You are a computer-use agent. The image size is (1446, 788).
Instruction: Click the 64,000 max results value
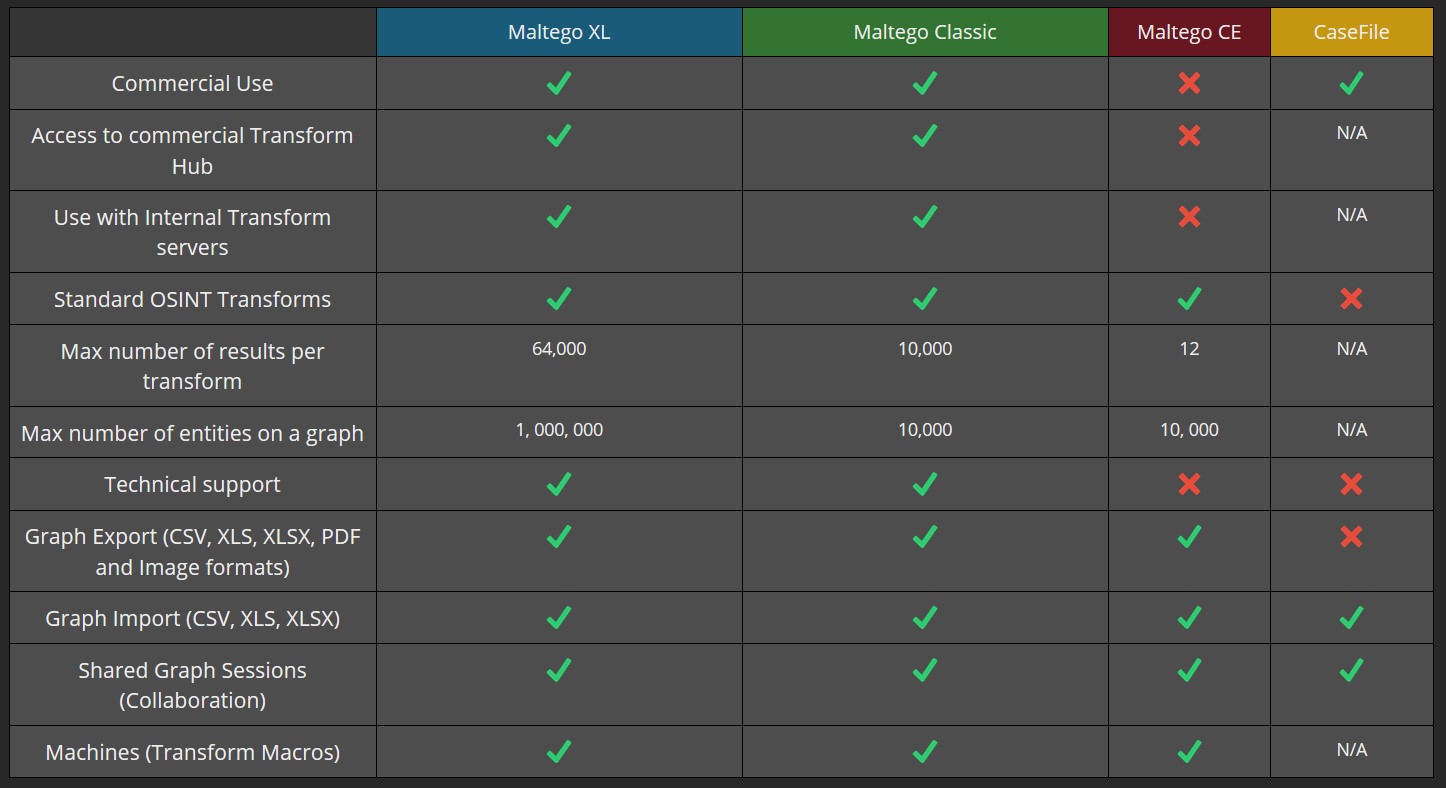click(559, 349)
